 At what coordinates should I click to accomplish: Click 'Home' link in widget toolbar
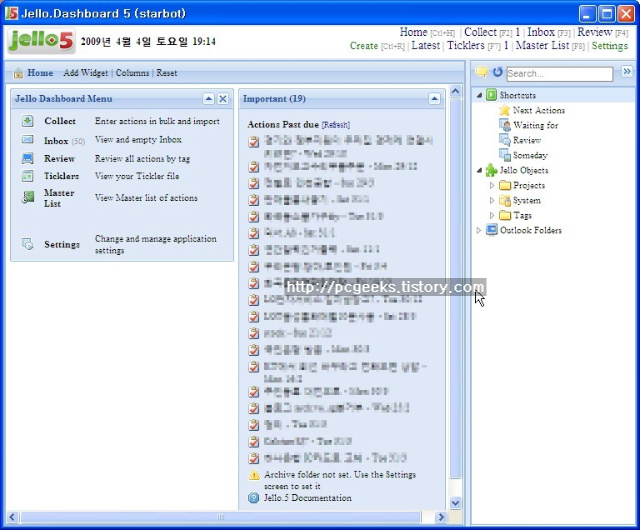tap(40, 73)
